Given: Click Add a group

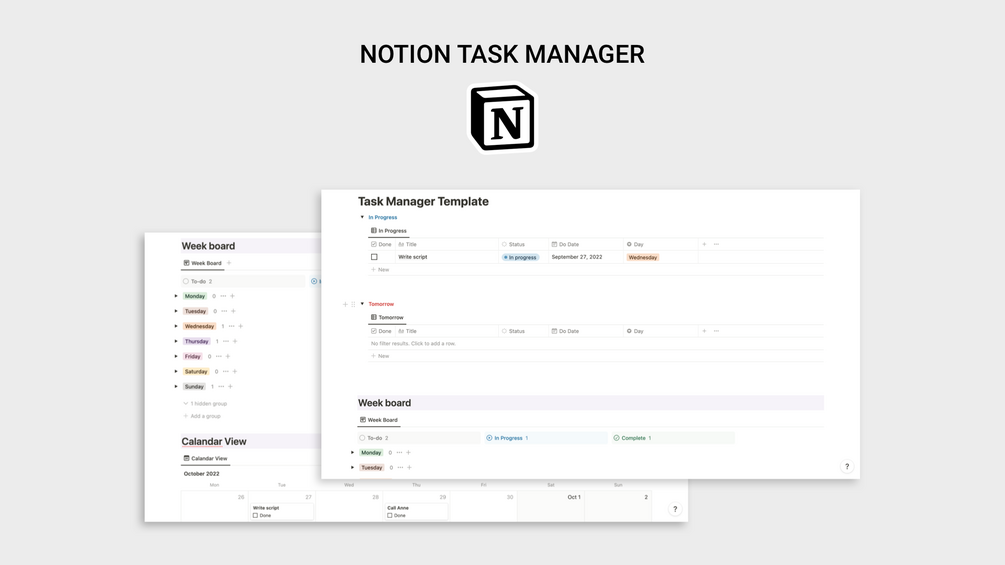Looking at the screenshot, I should [x=202, y=416].
